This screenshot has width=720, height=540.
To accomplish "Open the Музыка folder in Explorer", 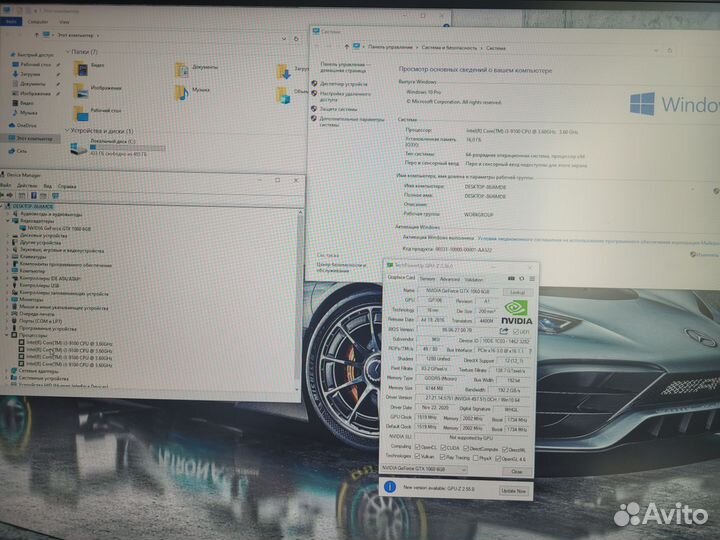I will tap(182, 92).
